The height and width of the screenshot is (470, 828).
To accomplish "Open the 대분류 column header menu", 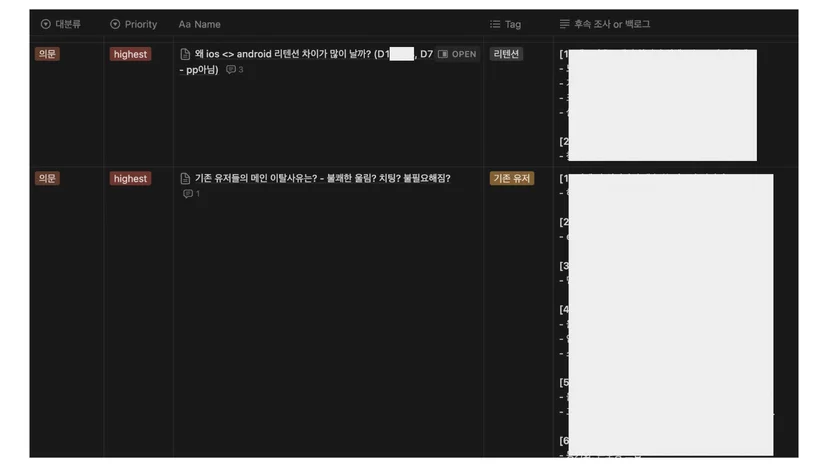I will coord(61,24).
